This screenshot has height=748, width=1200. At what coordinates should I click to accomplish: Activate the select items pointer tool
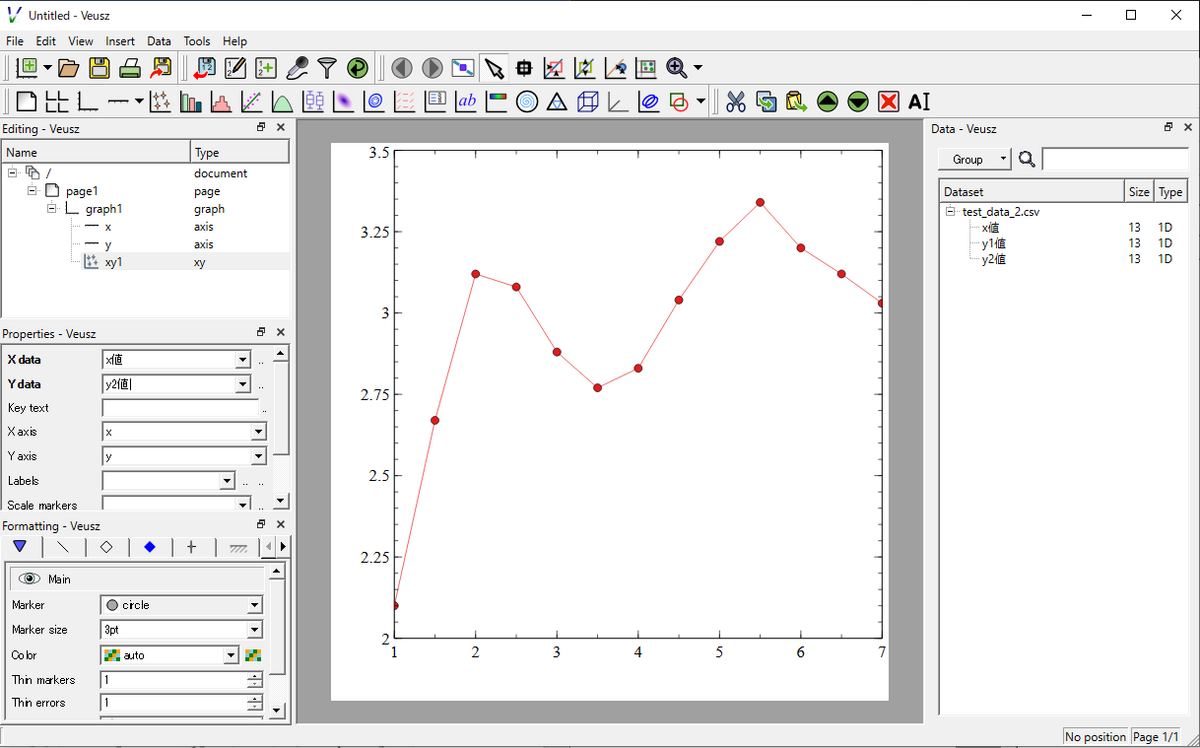(x=494, y=68)
